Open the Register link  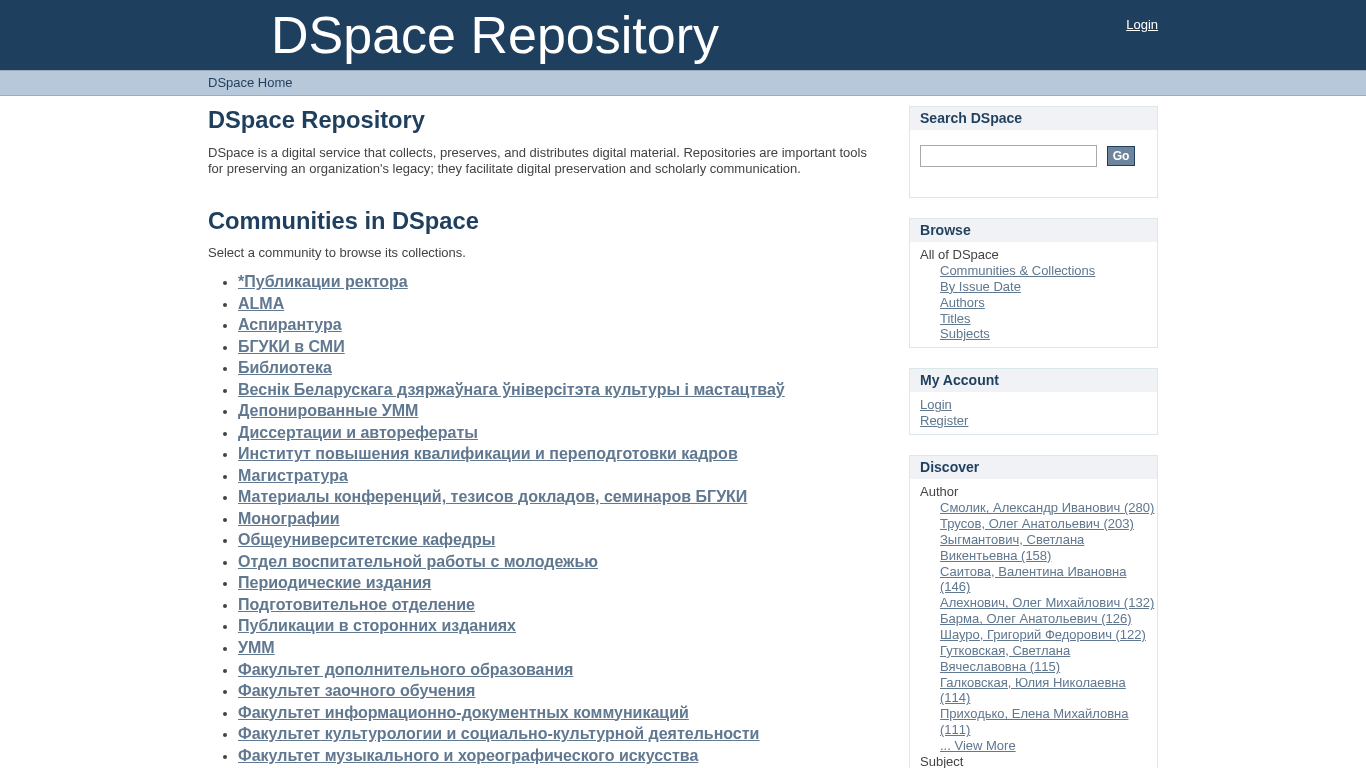[x=944, y=421]
